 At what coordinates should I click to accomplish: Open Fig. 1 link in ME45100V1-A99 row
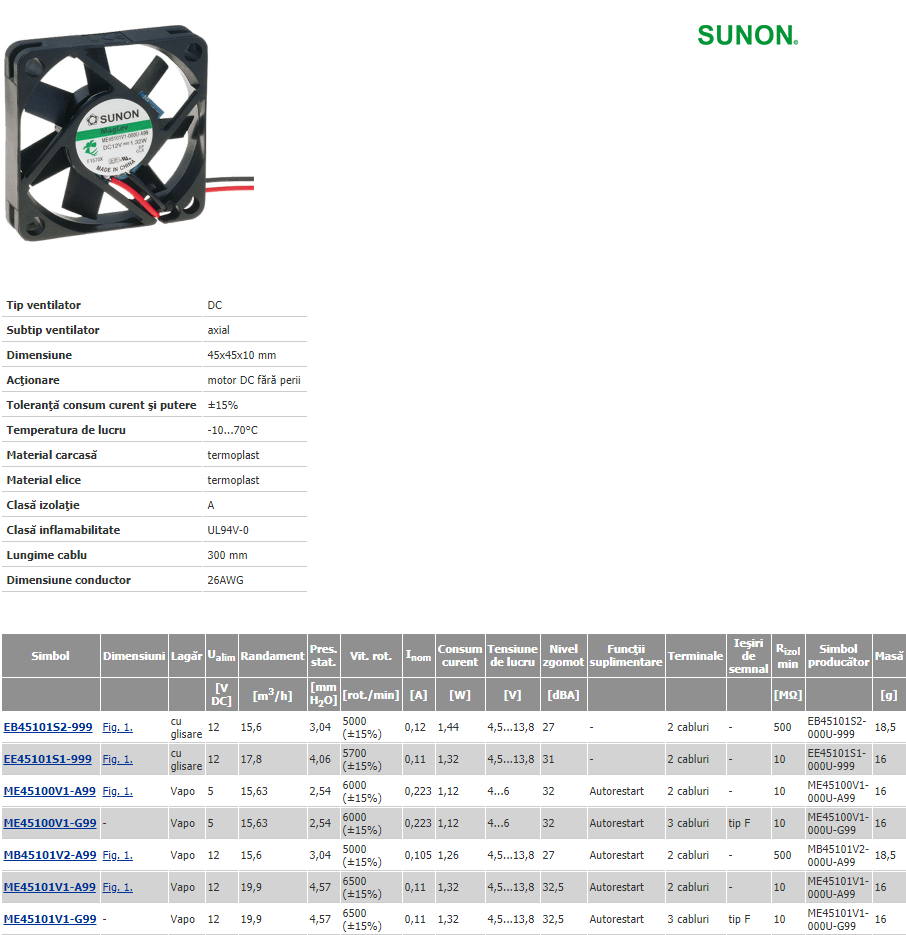click(x=117, y=791)
